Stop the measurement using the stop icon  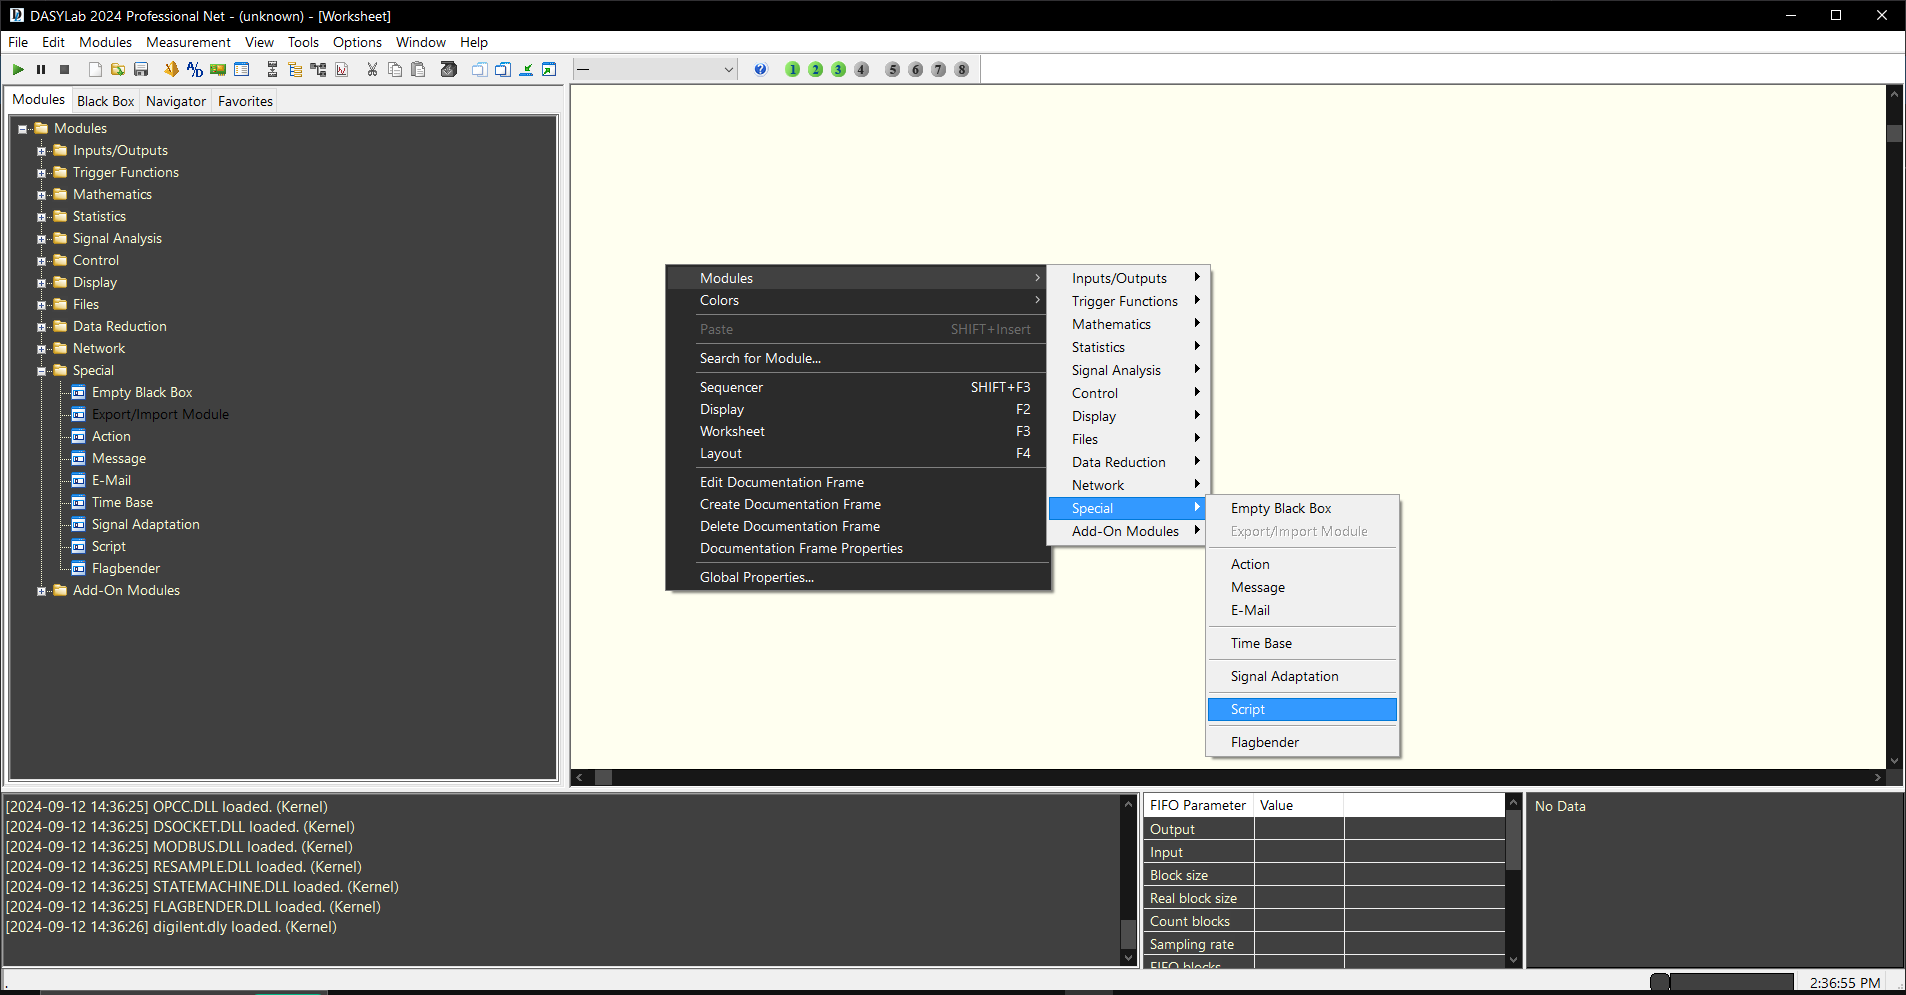(x=65, y=69)
